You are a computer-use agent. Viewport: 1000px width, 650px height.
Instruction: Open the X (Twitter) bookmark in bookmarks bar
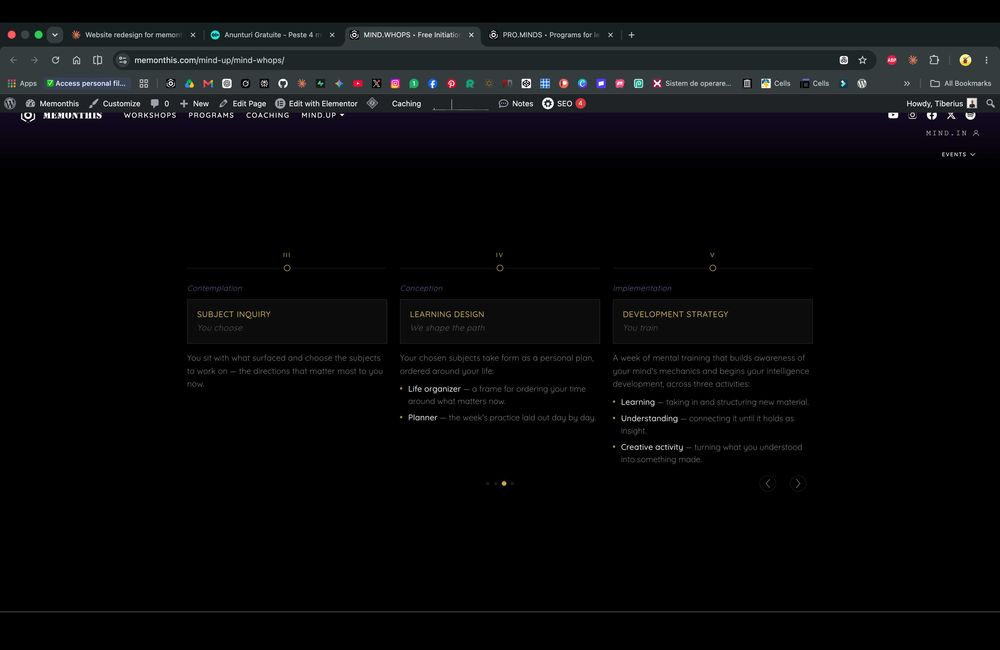[x=376, y=84]
